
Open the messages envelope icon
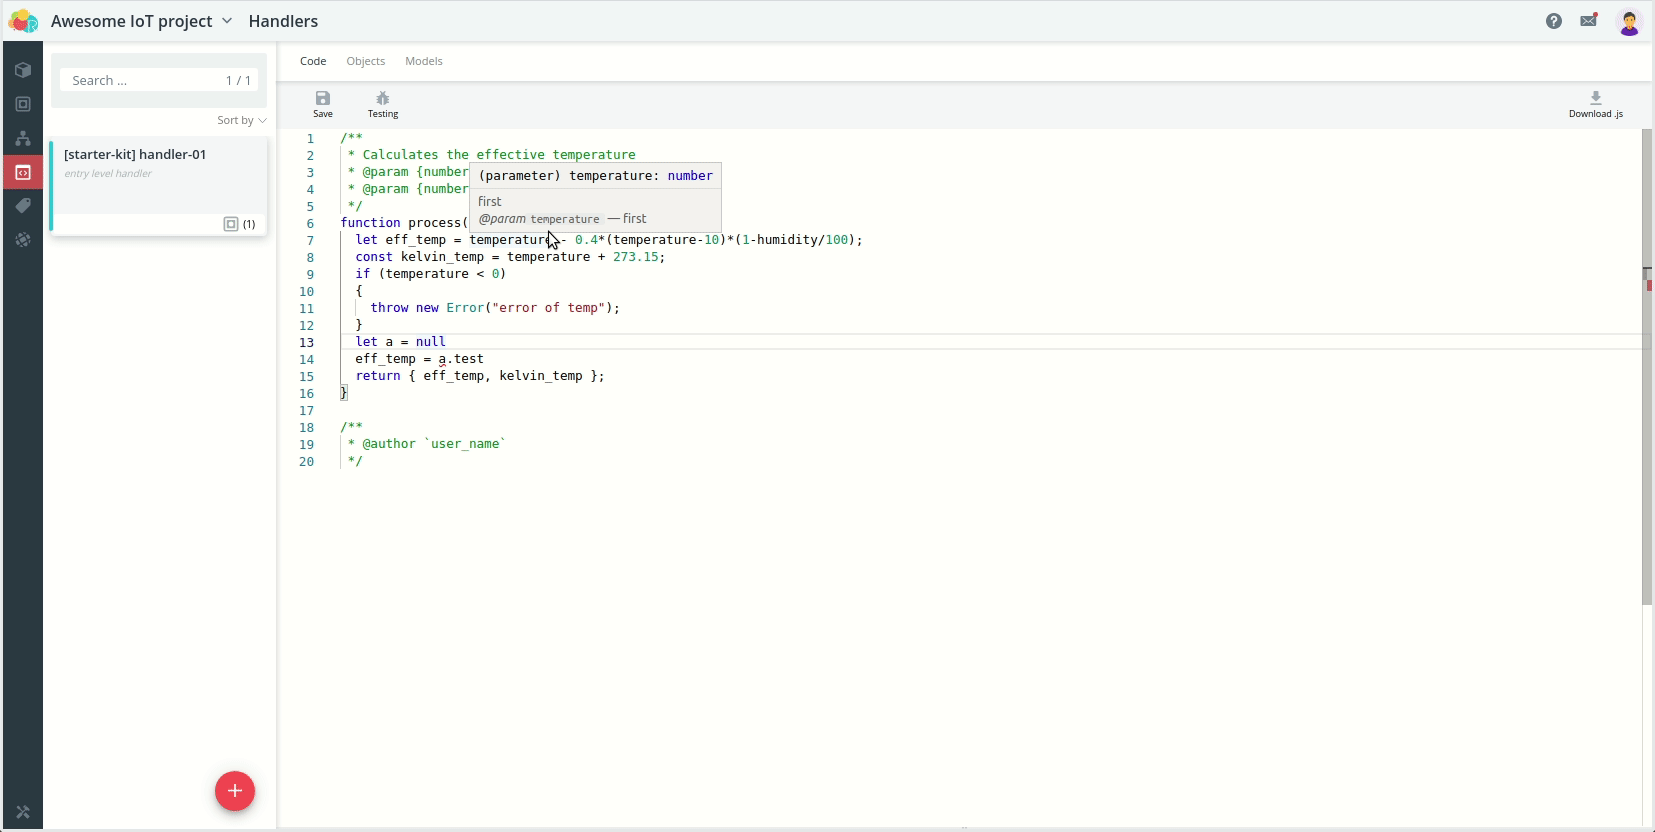(x=1589, y=21)
